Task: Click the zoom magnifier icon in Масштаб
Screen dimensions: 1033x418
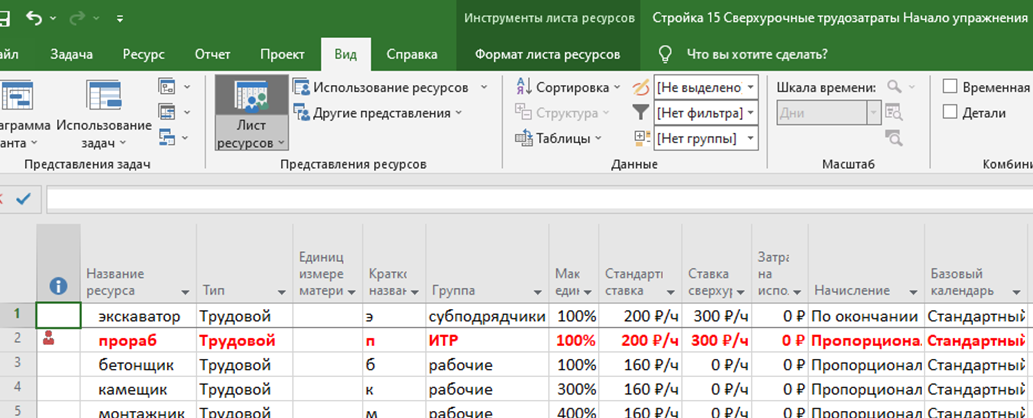Action: 894,86
